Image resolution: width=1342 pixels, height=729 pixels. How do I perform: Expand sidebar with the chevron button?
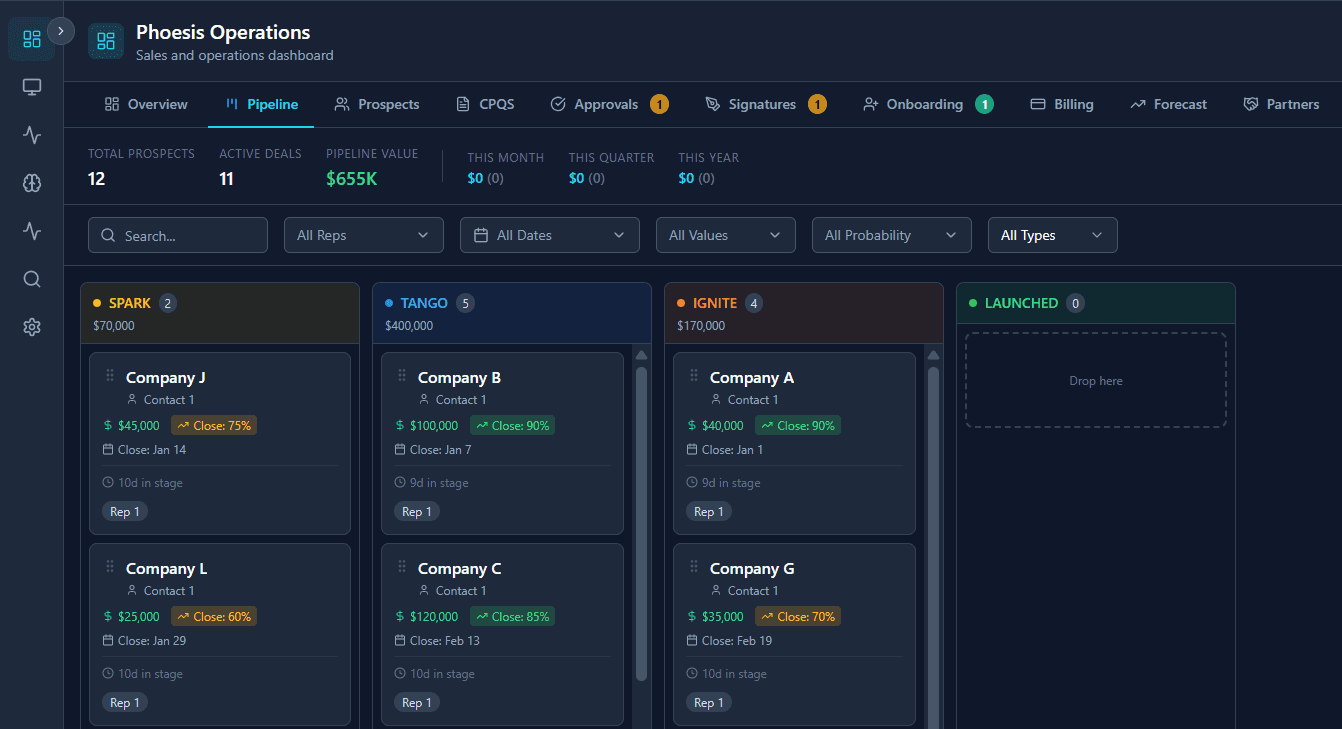tap(61, 31)
